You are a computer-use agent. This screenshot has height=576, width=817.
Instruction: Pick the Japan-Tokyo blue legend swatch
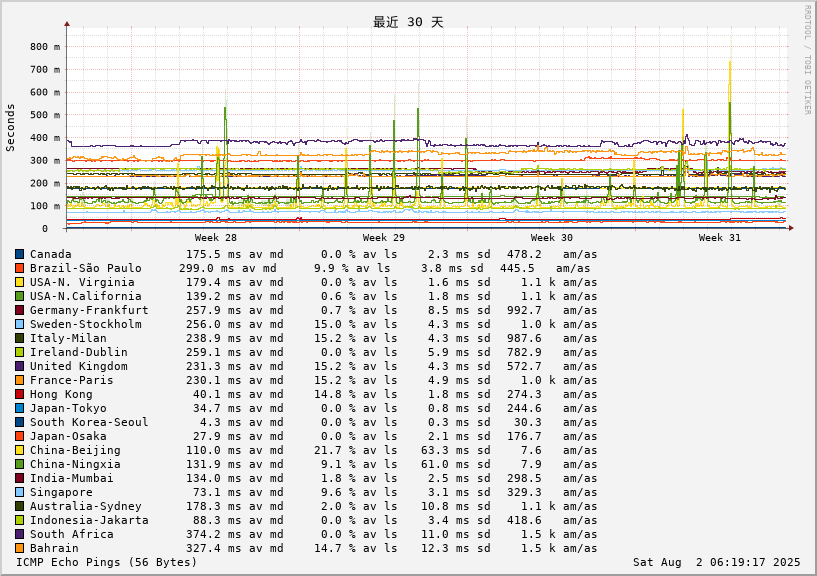tap(19, 408)
